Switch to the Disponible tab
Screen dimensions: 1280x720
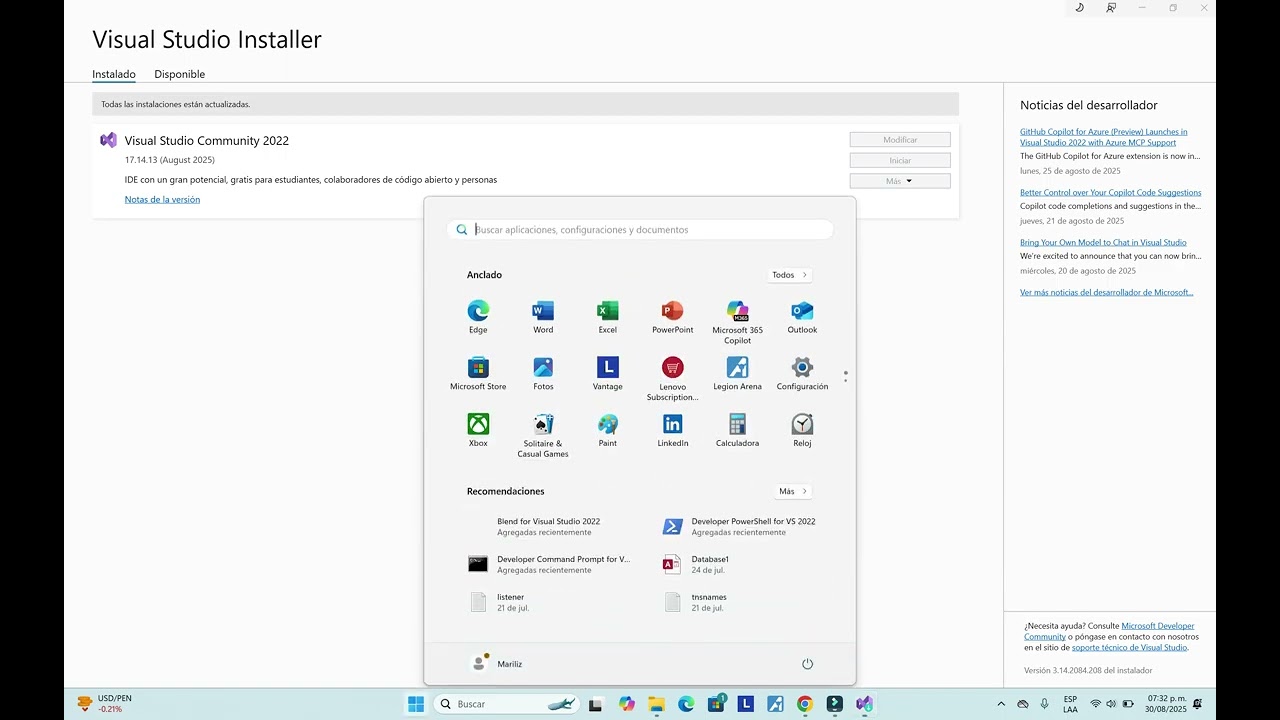[x=180, y=74]
